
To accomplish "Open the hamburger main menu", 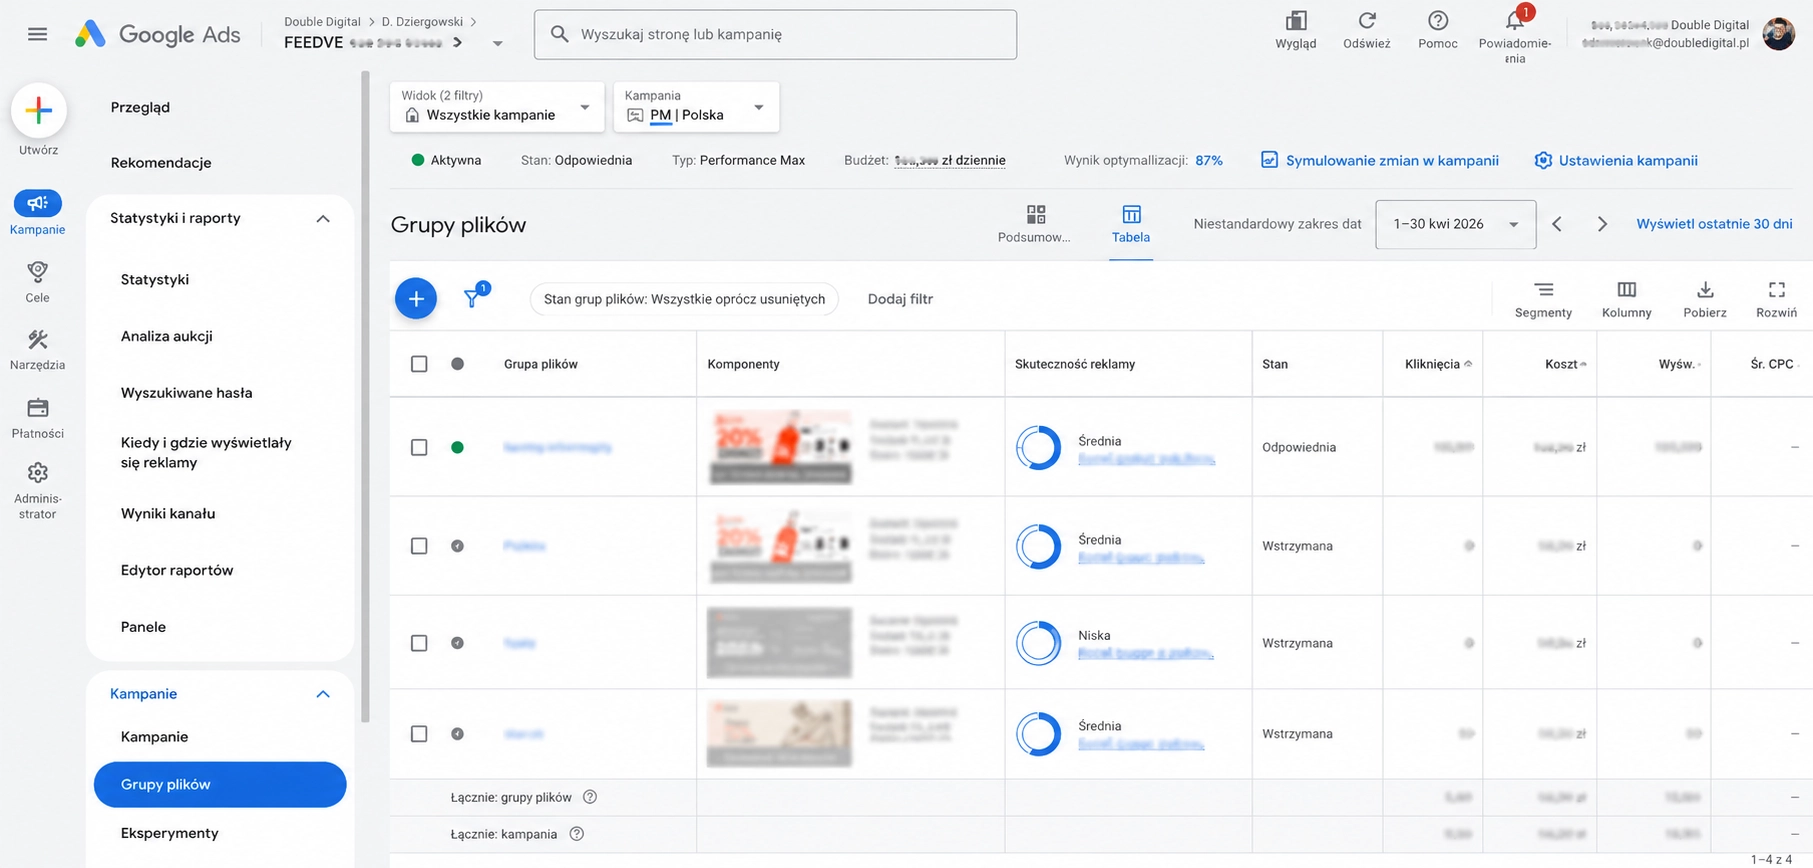I will [37, 34].
